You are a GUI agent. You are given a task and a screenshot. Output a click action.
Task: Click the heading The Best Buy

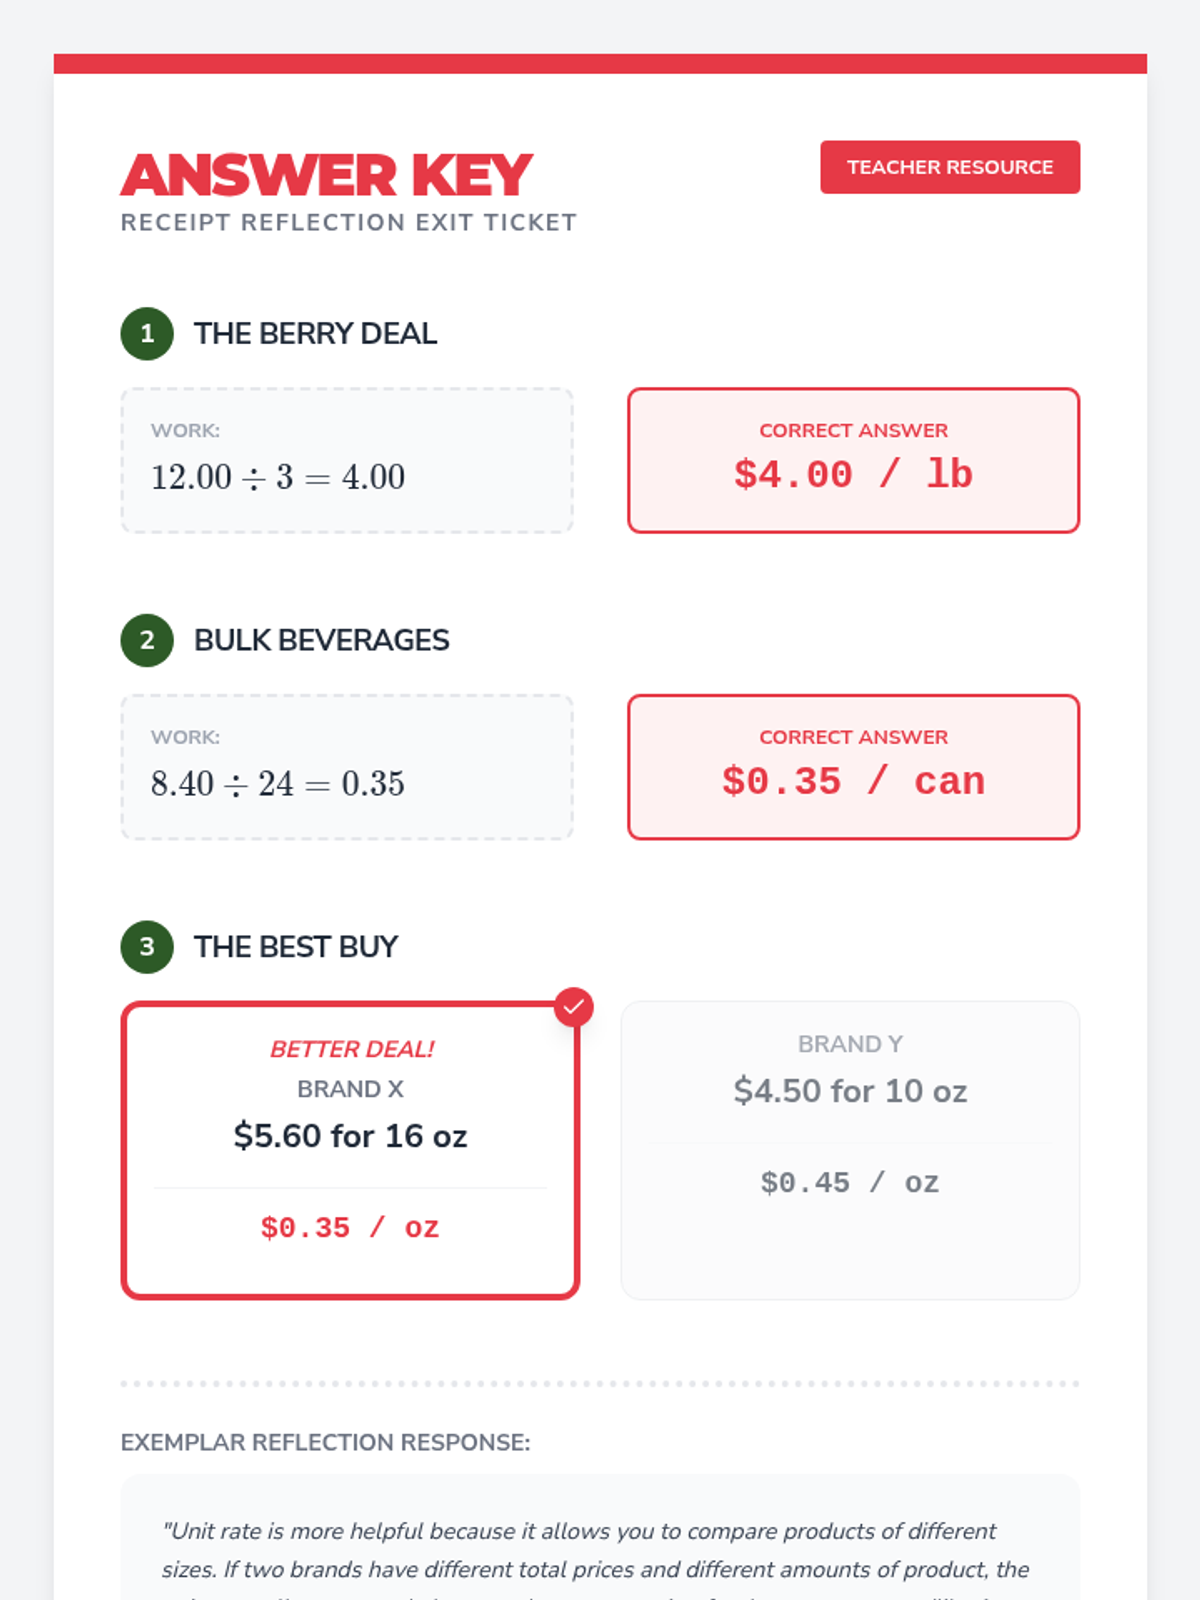pyautogui.click(x=296, y=947)
